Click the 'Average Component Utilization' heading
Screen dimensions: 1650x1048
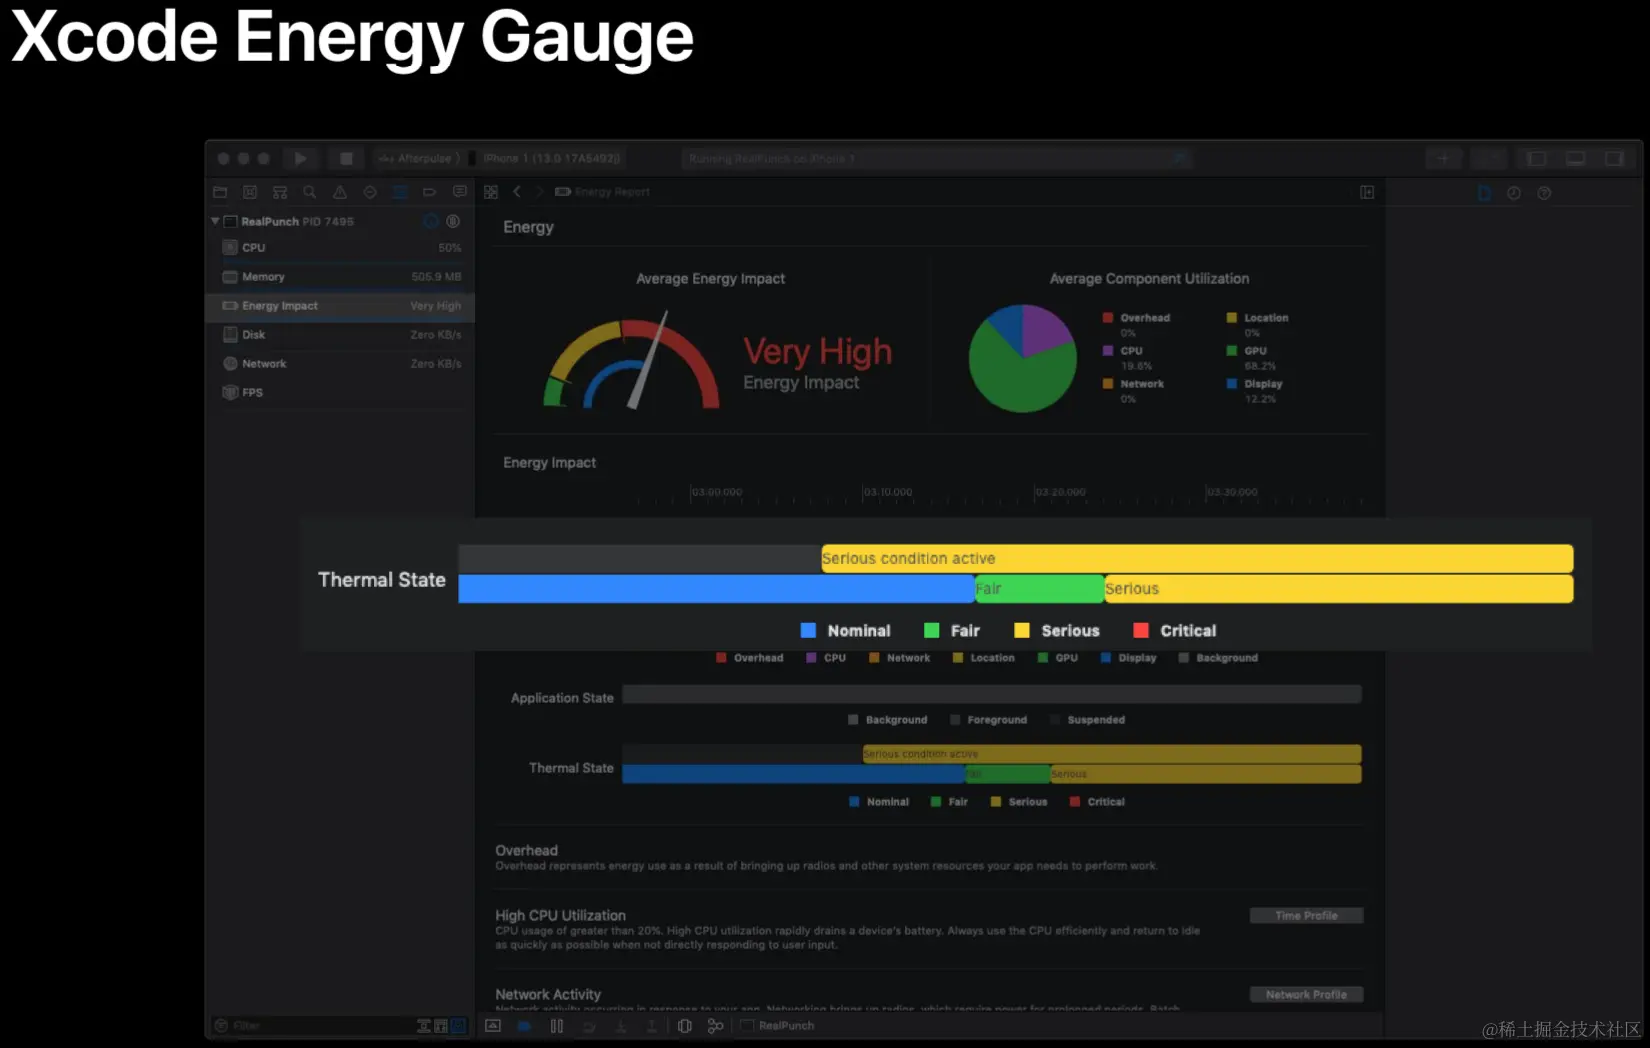[1149, 279]
